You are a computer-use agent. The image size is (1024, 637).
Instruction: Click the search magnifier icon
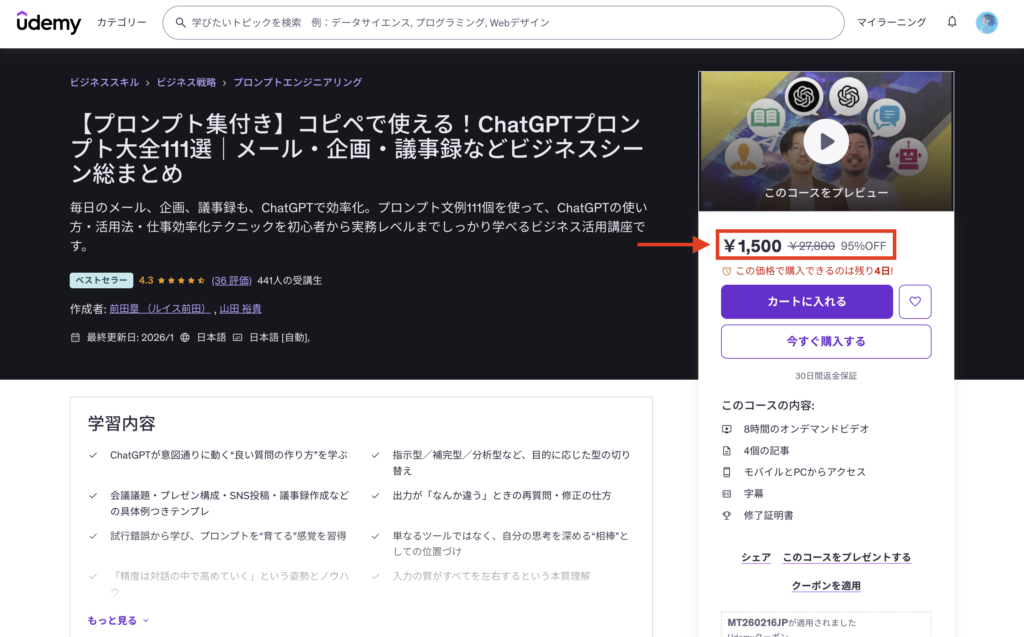click(x=180, y=22)
